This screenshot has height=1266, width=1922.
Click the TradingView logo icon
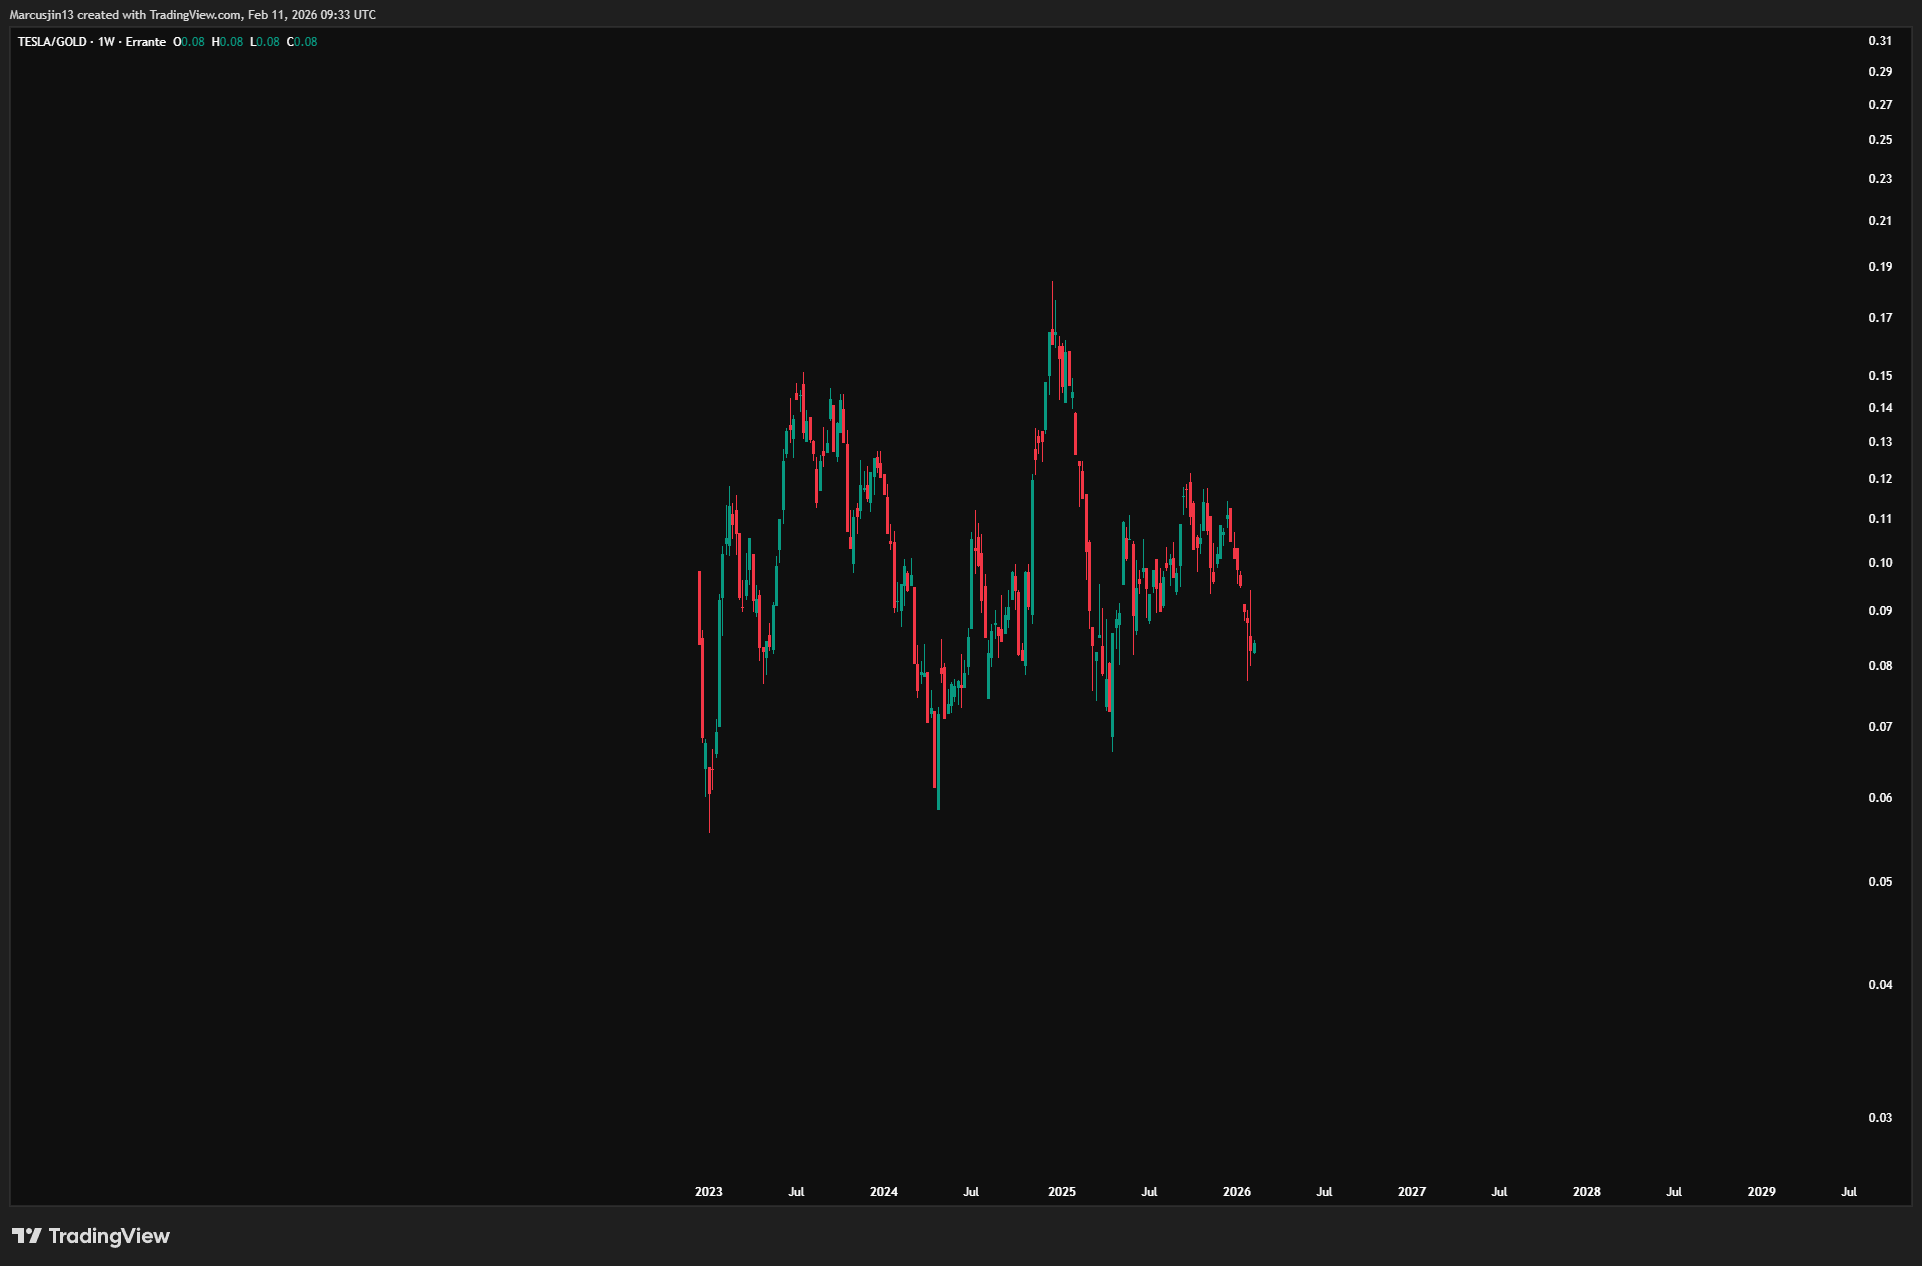pos(27,1236)
